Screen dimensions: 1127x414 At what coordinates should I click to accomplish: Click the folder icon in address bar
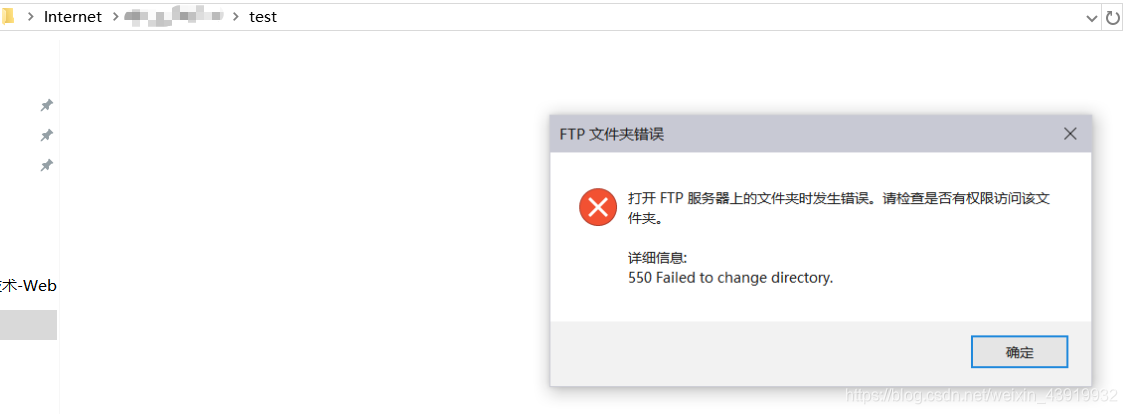point(7,17)
